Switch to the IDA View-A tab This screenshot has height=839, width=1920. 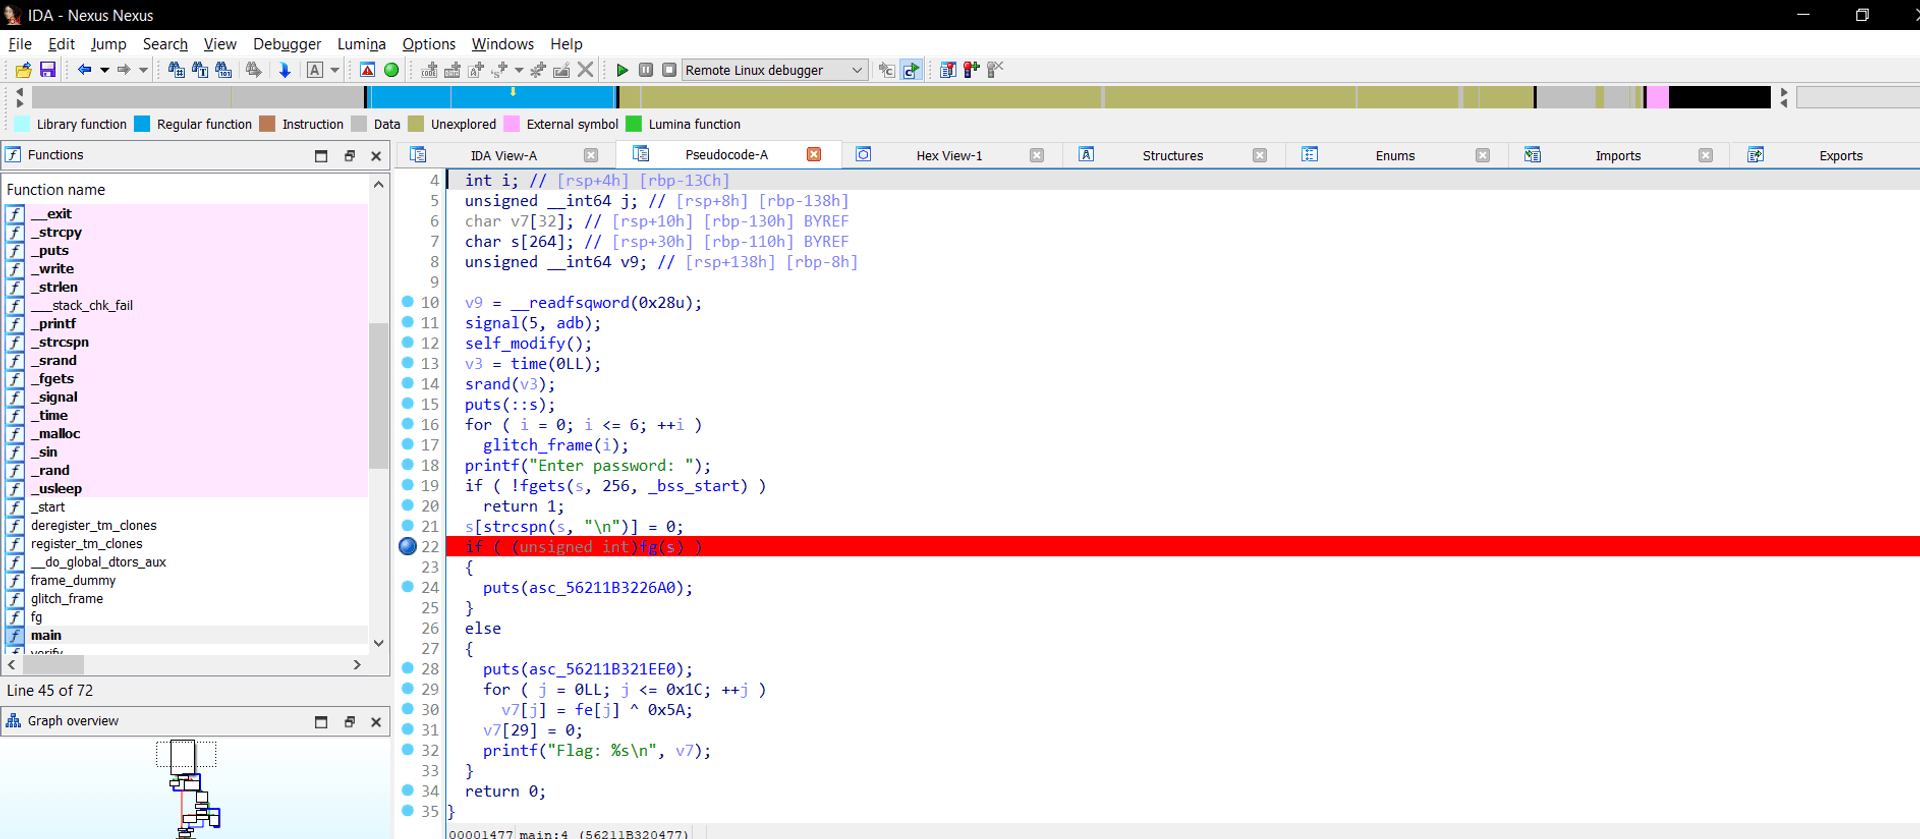(x=504, y=155)
